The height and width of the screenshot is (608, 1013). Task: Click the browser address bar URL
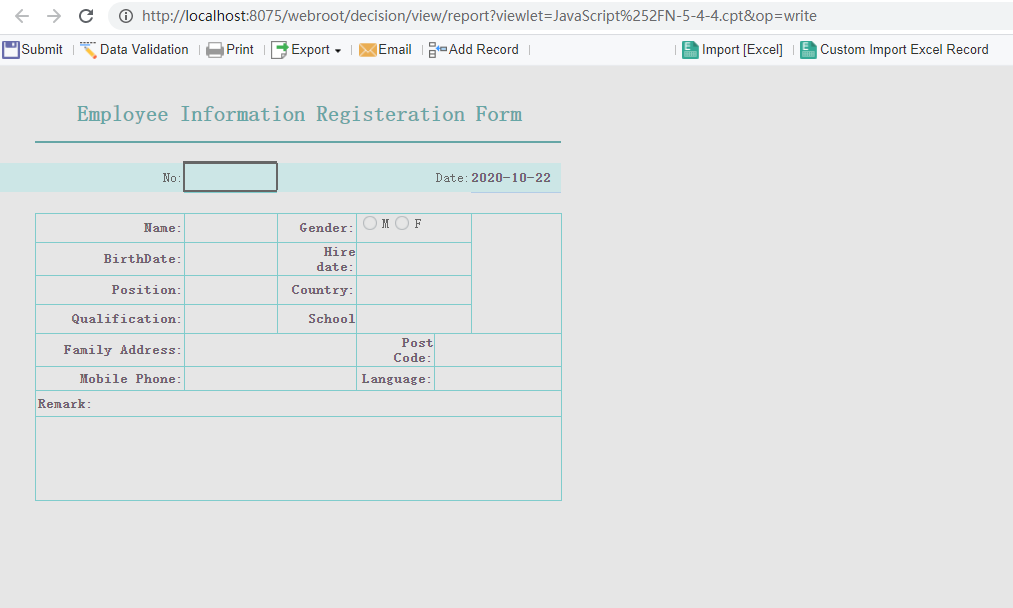coord(479,16)
